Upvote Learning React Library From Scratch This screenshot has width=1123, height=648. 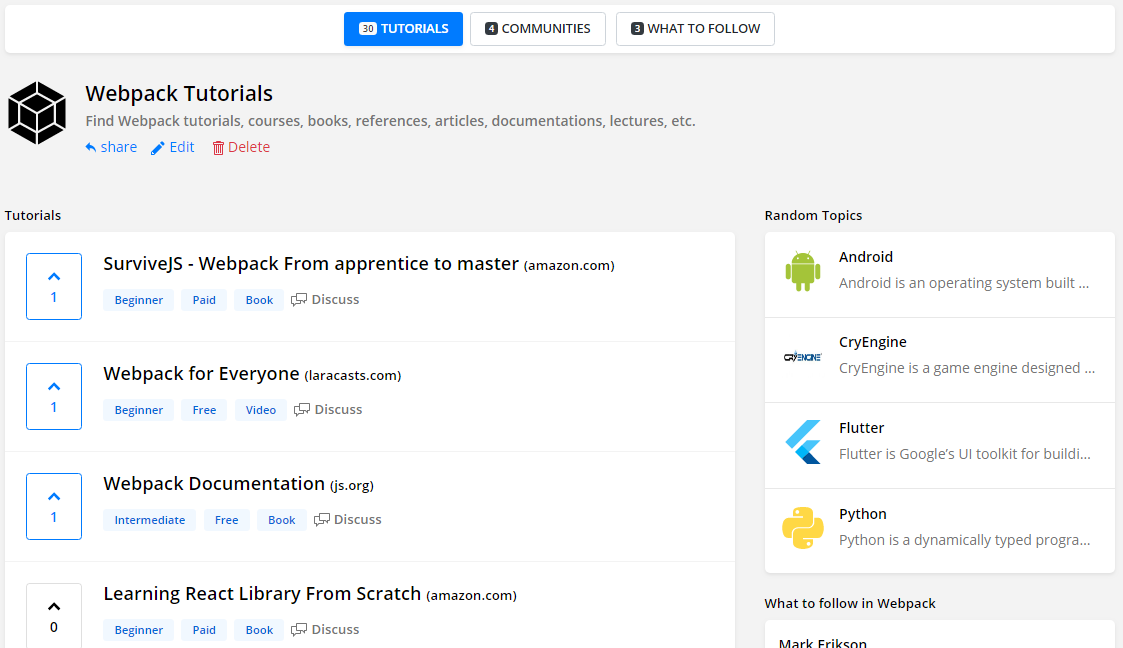[54, 616]
